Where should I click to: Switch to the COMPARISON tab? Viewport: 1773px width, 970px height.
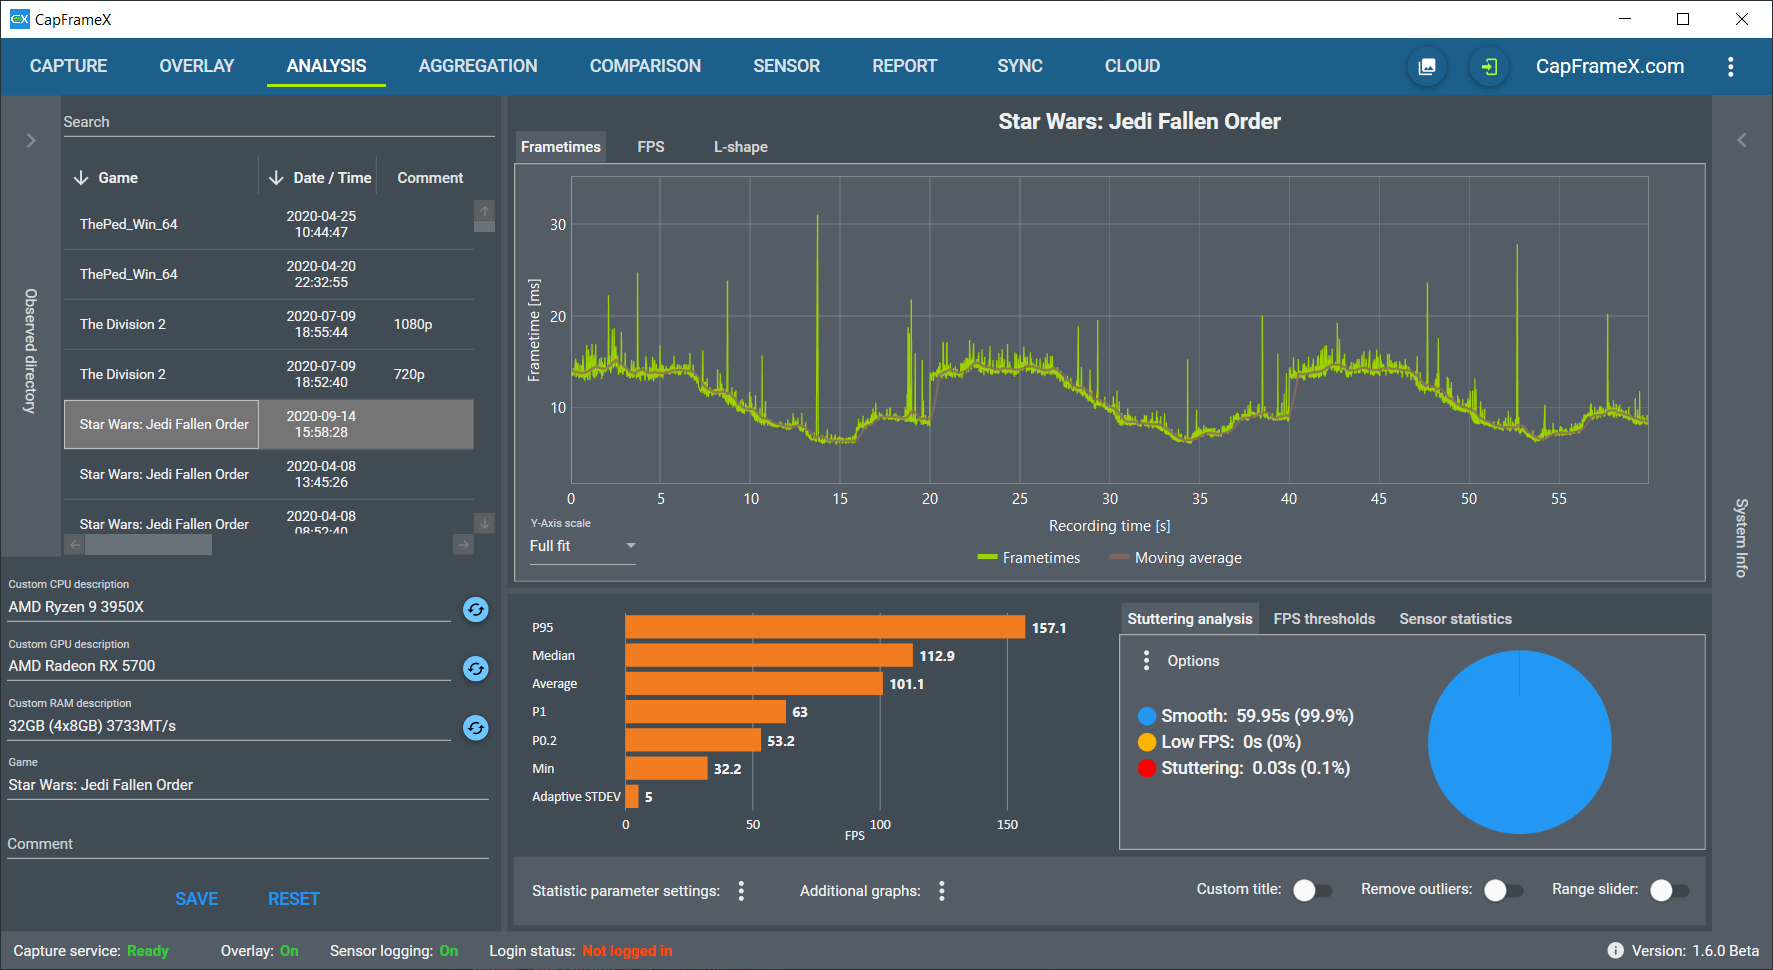point(645,66)
